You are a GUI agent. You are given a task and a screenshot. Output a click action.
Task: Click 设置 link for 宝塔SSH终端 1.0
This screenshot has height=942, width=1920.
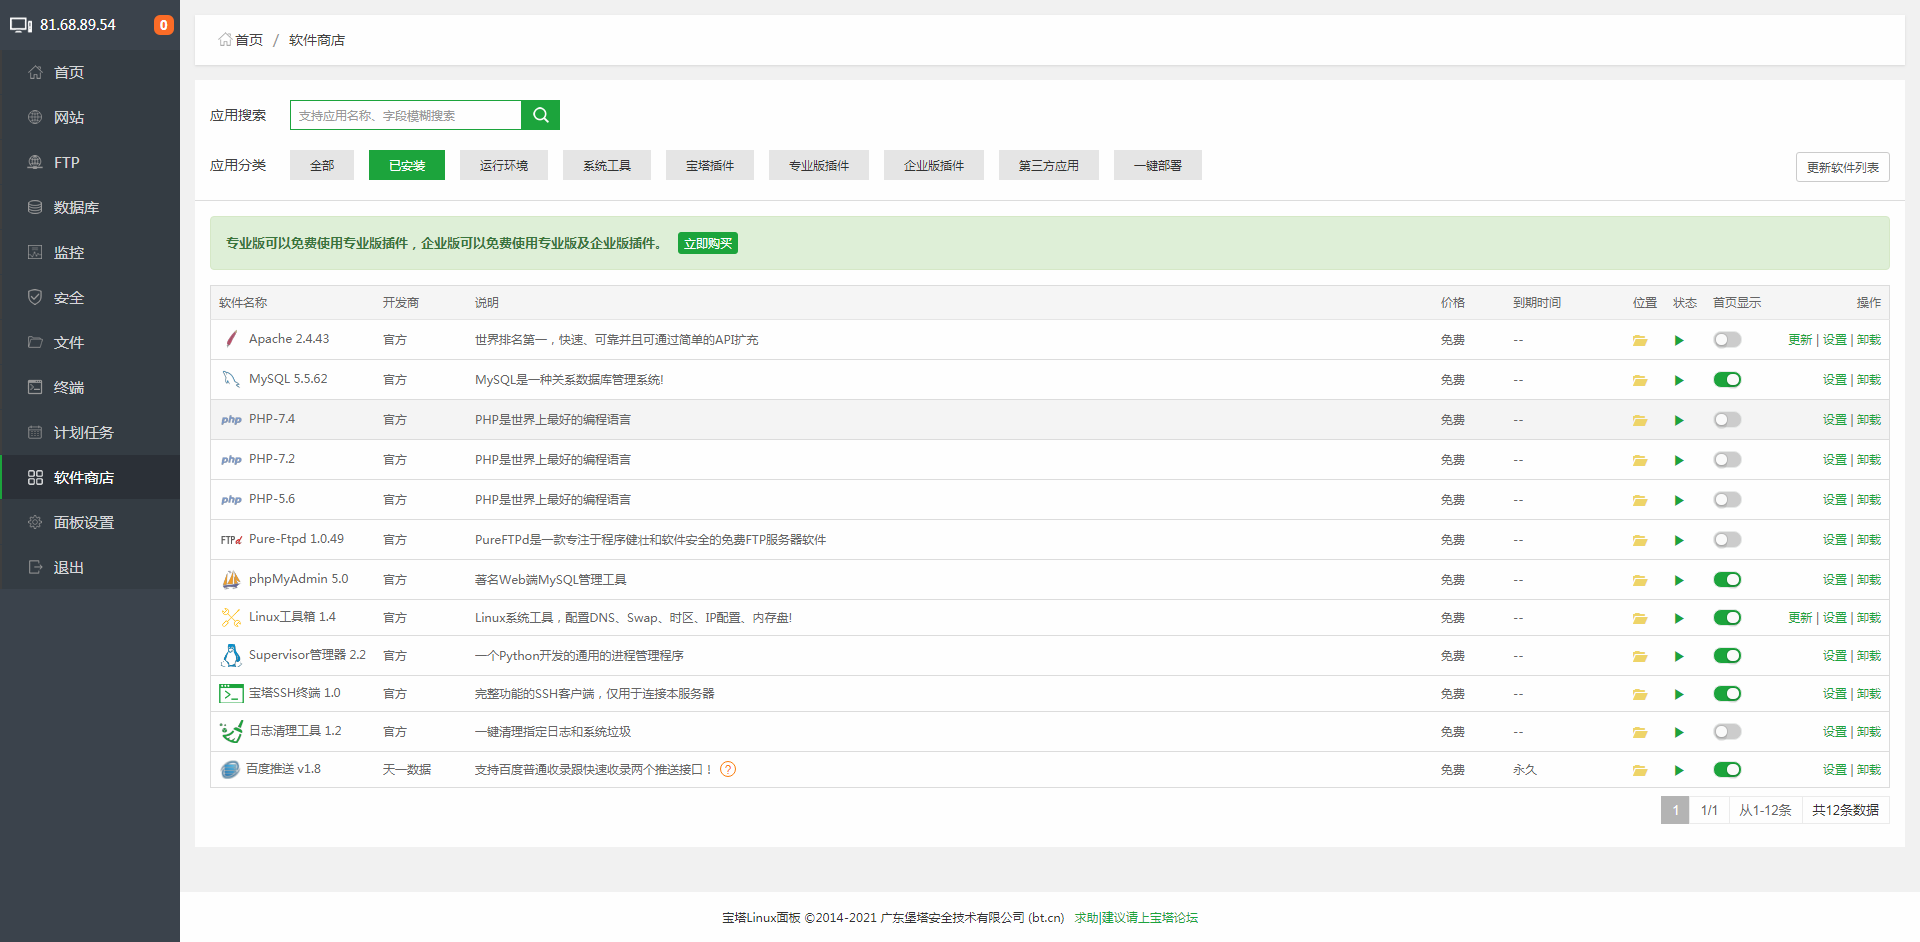pos(1835,694)
